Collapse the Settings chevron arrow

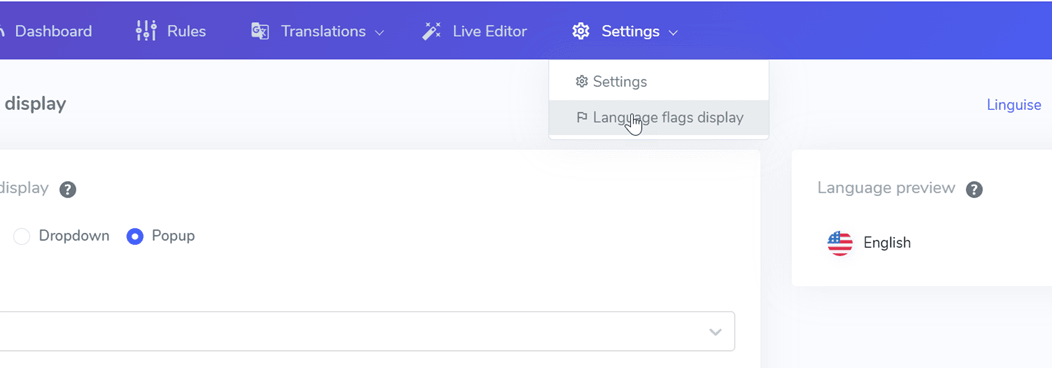673,32
